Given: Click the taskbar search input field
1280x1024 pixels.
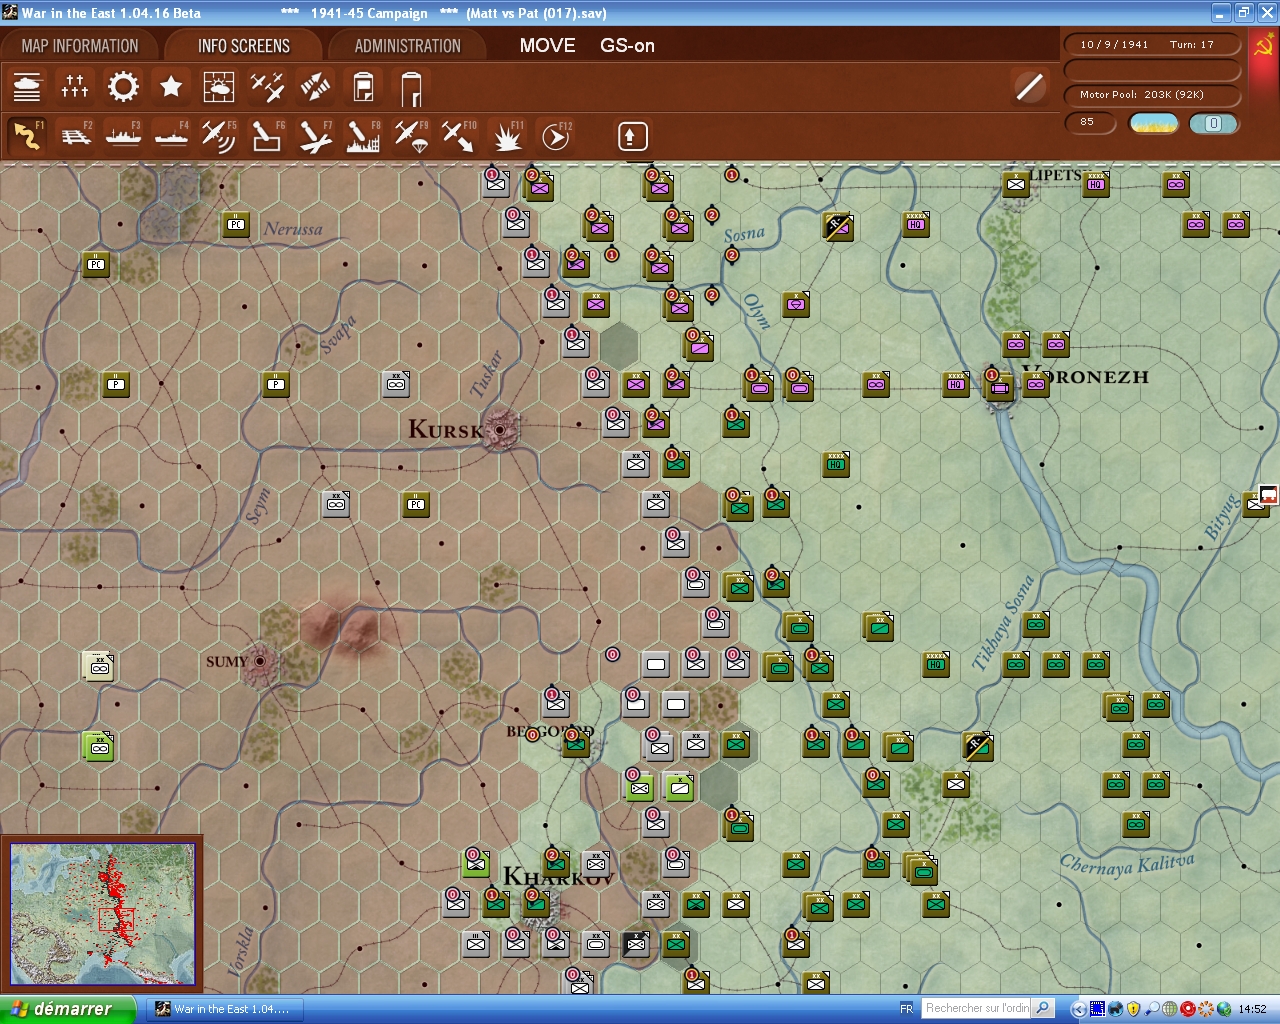Looking at the screenshot, I should (976, 1009).
